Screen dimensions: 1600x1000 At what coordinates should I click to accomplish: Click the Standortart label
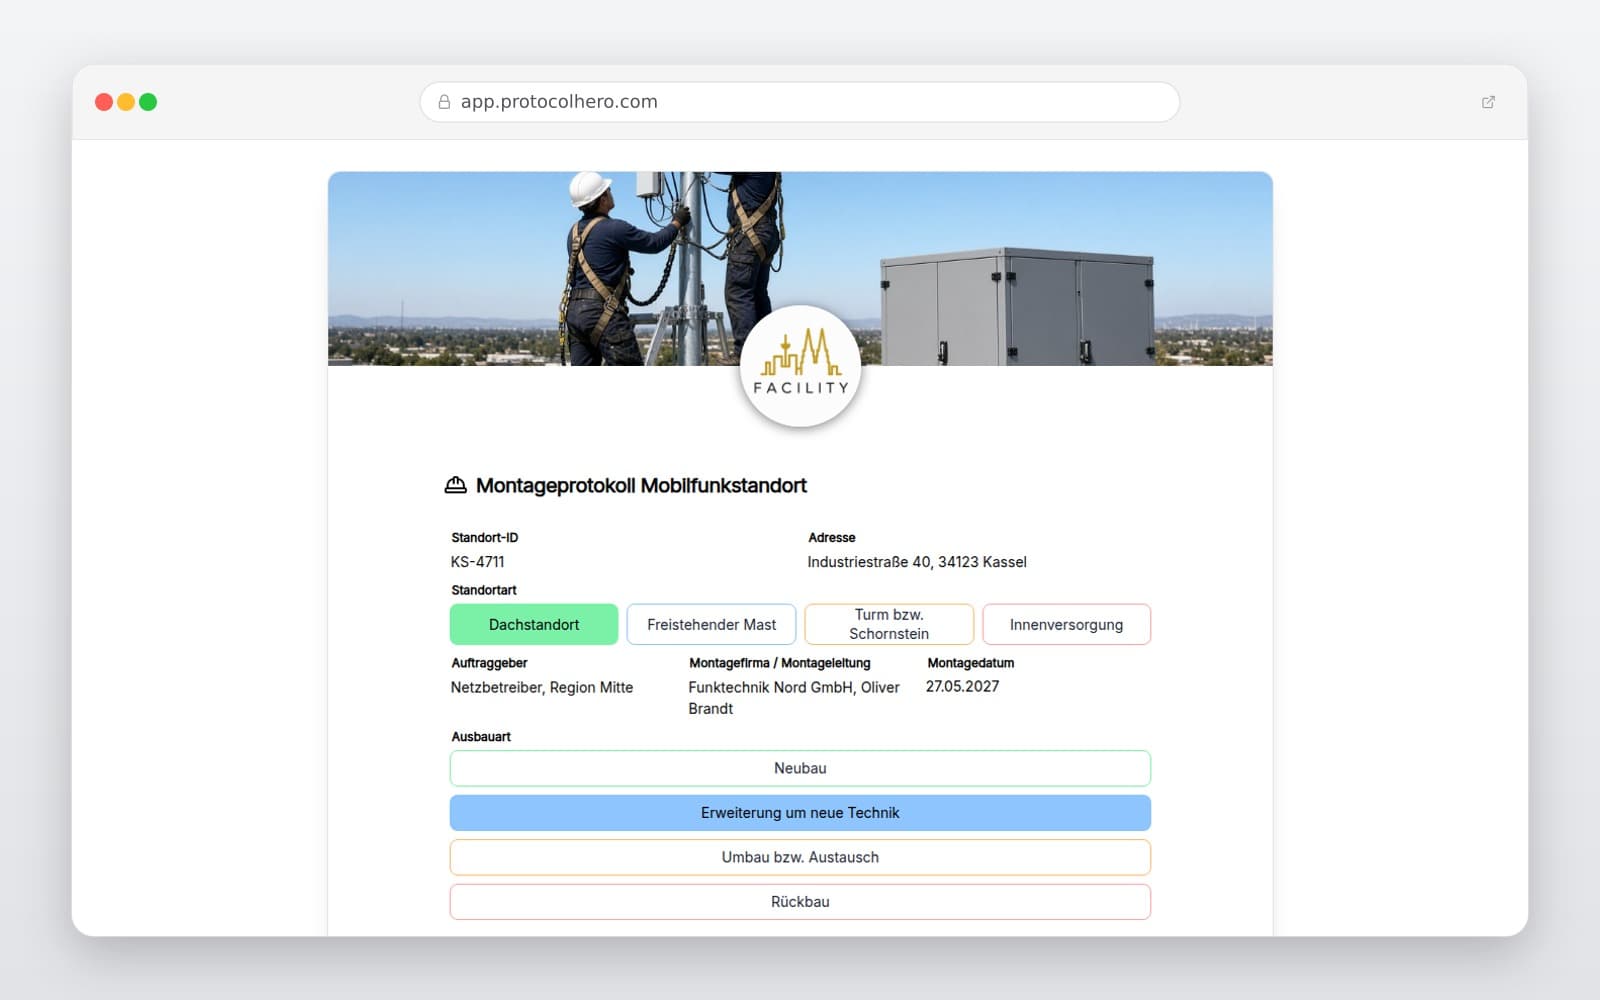pyautogui.click(x=484, y=590)
